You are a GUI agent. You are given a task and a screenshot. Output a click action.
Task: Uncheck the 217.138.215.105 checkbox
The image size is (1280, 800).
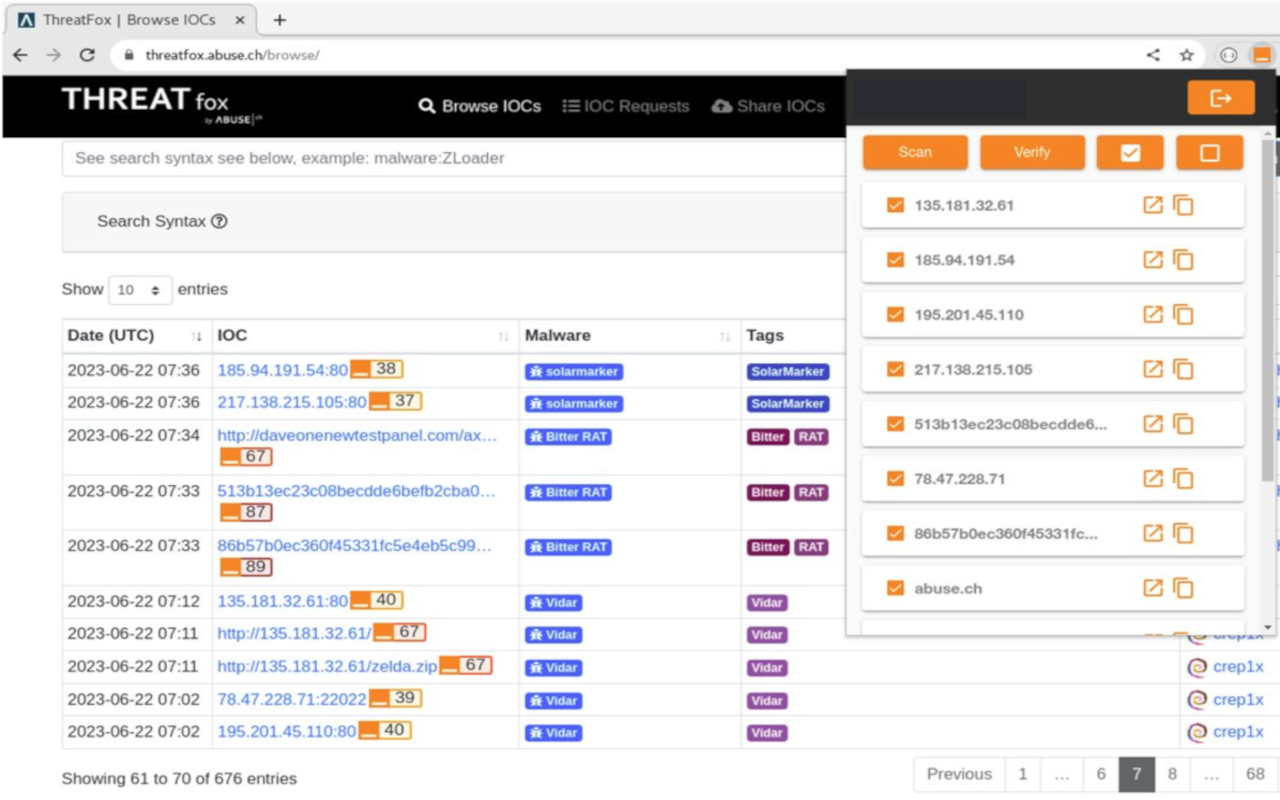tap(895, 369)
